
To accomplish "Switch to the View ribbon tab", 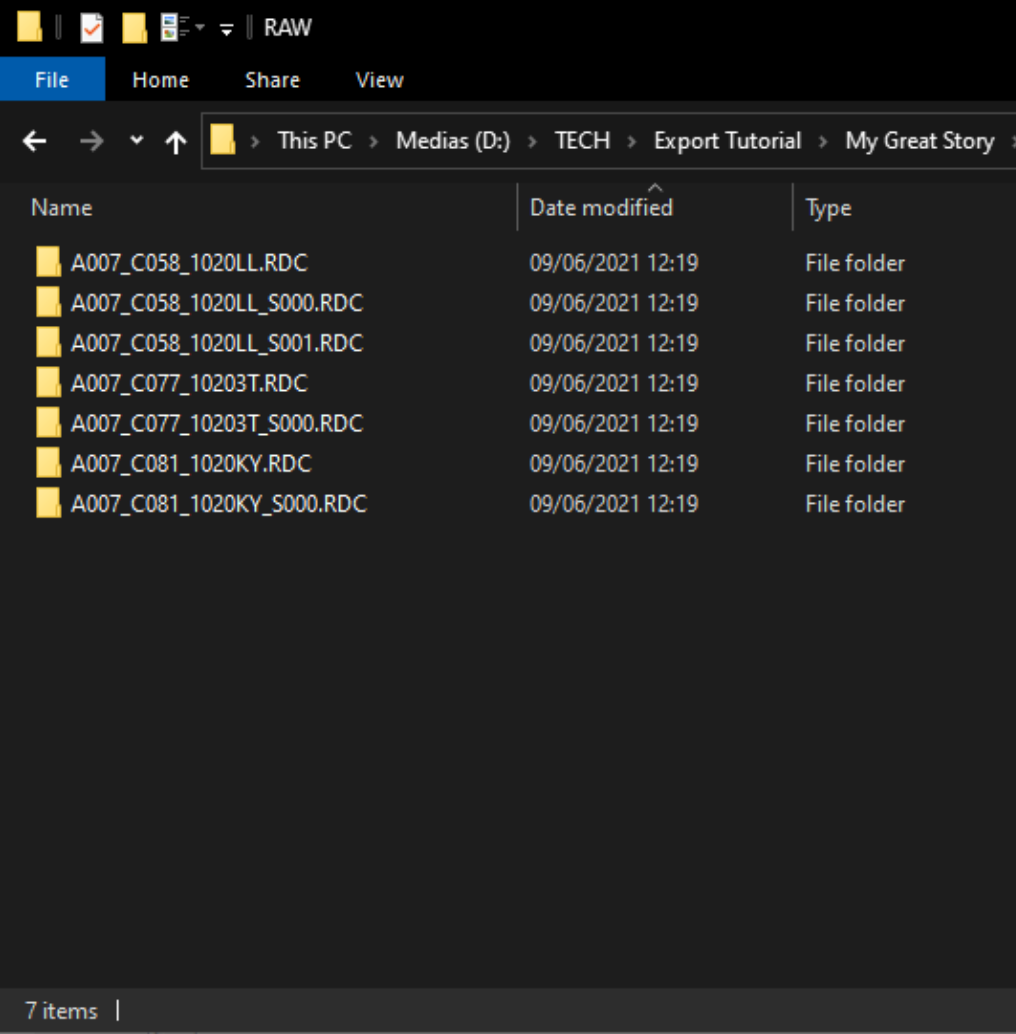I will click(378, 80).
